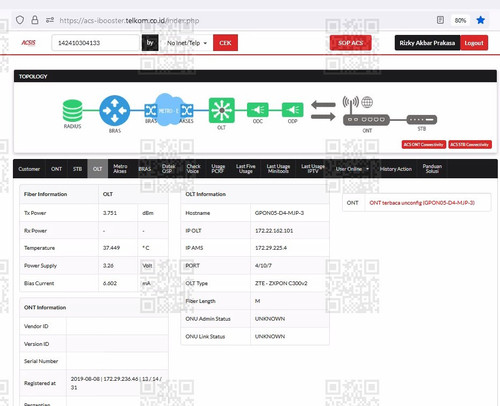Click the Logout button
500x406 pixels.
pos(474,43)
